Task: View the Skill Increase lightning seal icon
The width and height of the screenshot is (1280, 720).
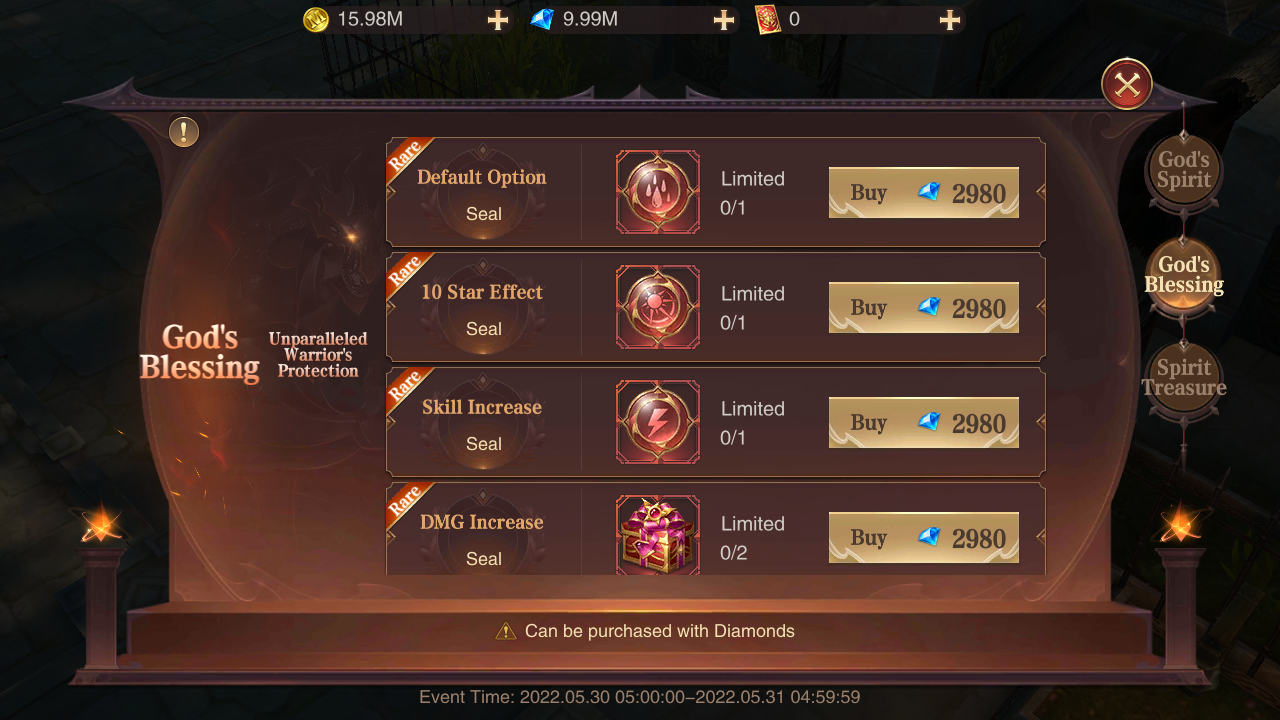Action: coord(658,422)
